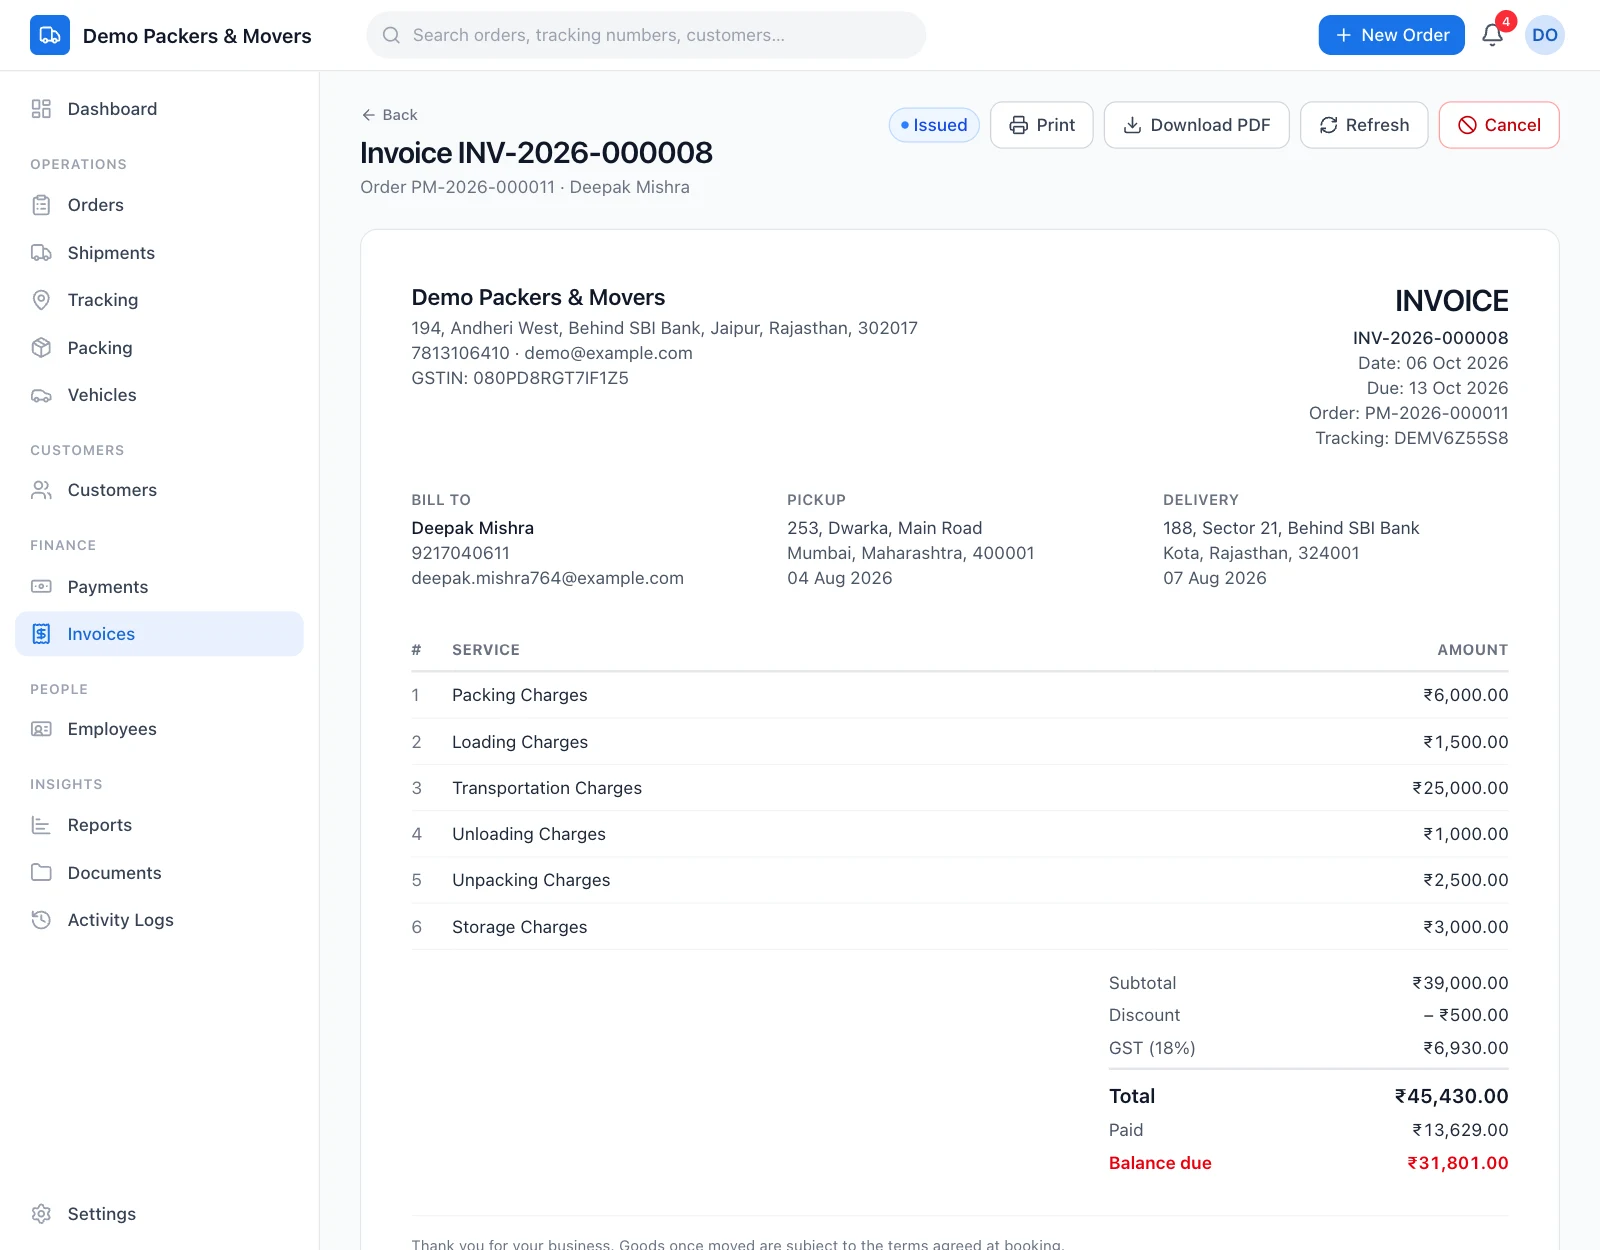Click the Vehicles car icon
Screen dimensions: 1600x1250
tap(41, 395)
